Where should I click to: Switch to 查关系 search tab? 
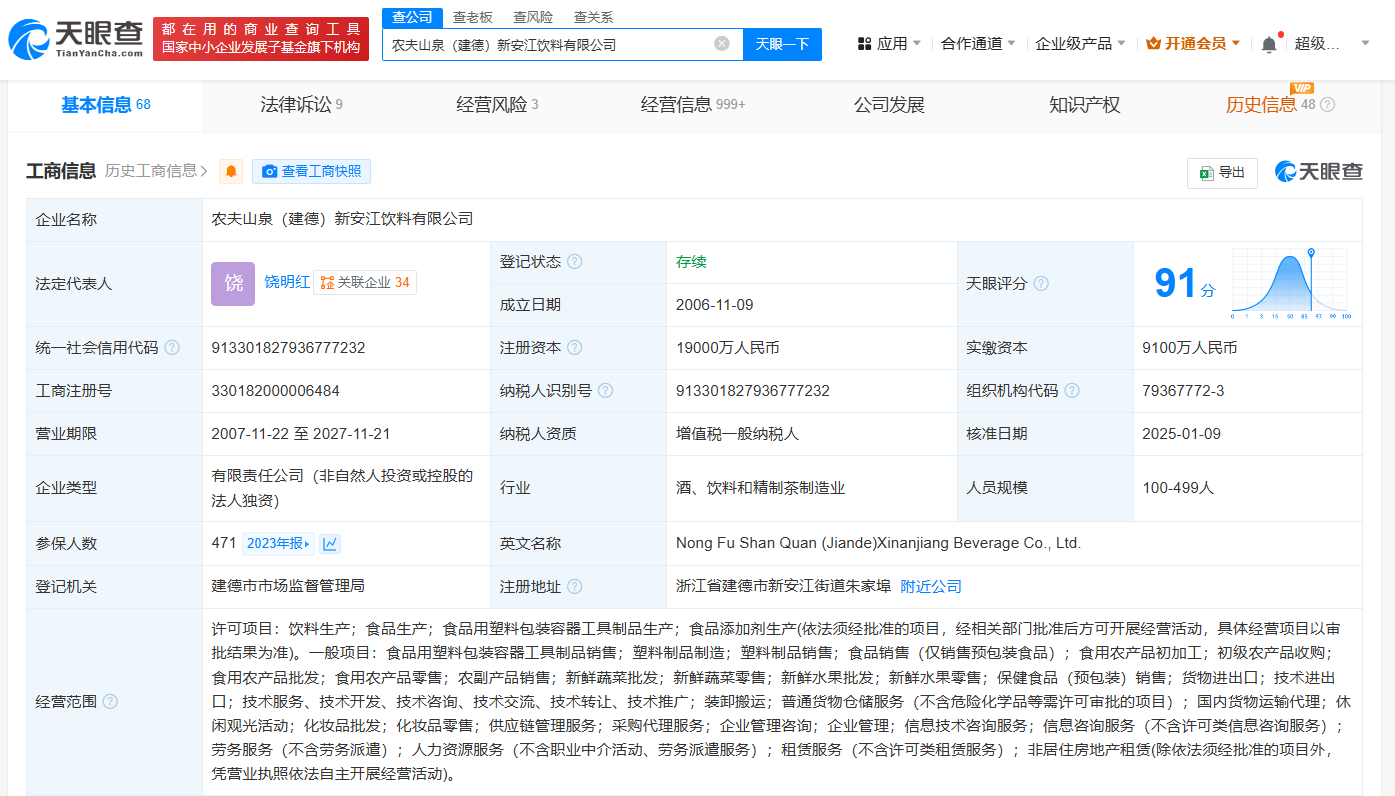click(593, 17)
